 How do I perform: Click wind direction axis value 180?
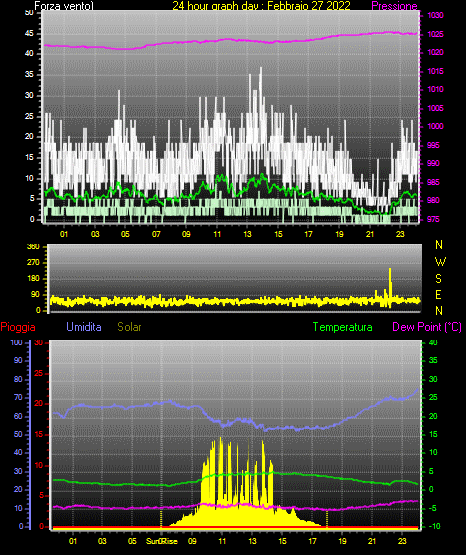(x=33, y=279)
